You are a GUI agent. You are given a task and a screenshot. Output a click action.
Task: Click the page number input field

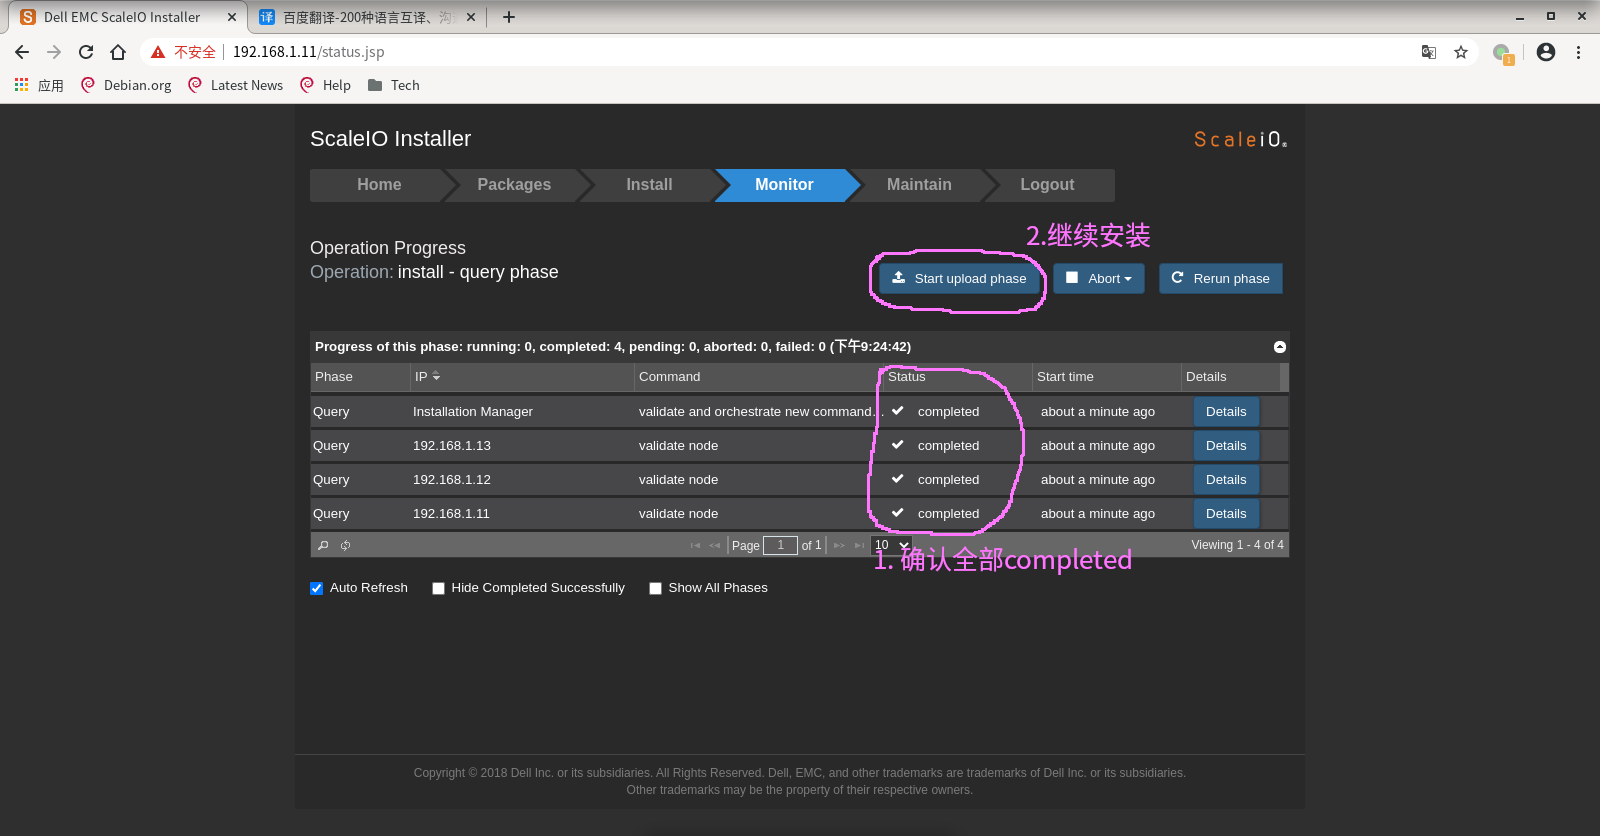click(780, 545)
